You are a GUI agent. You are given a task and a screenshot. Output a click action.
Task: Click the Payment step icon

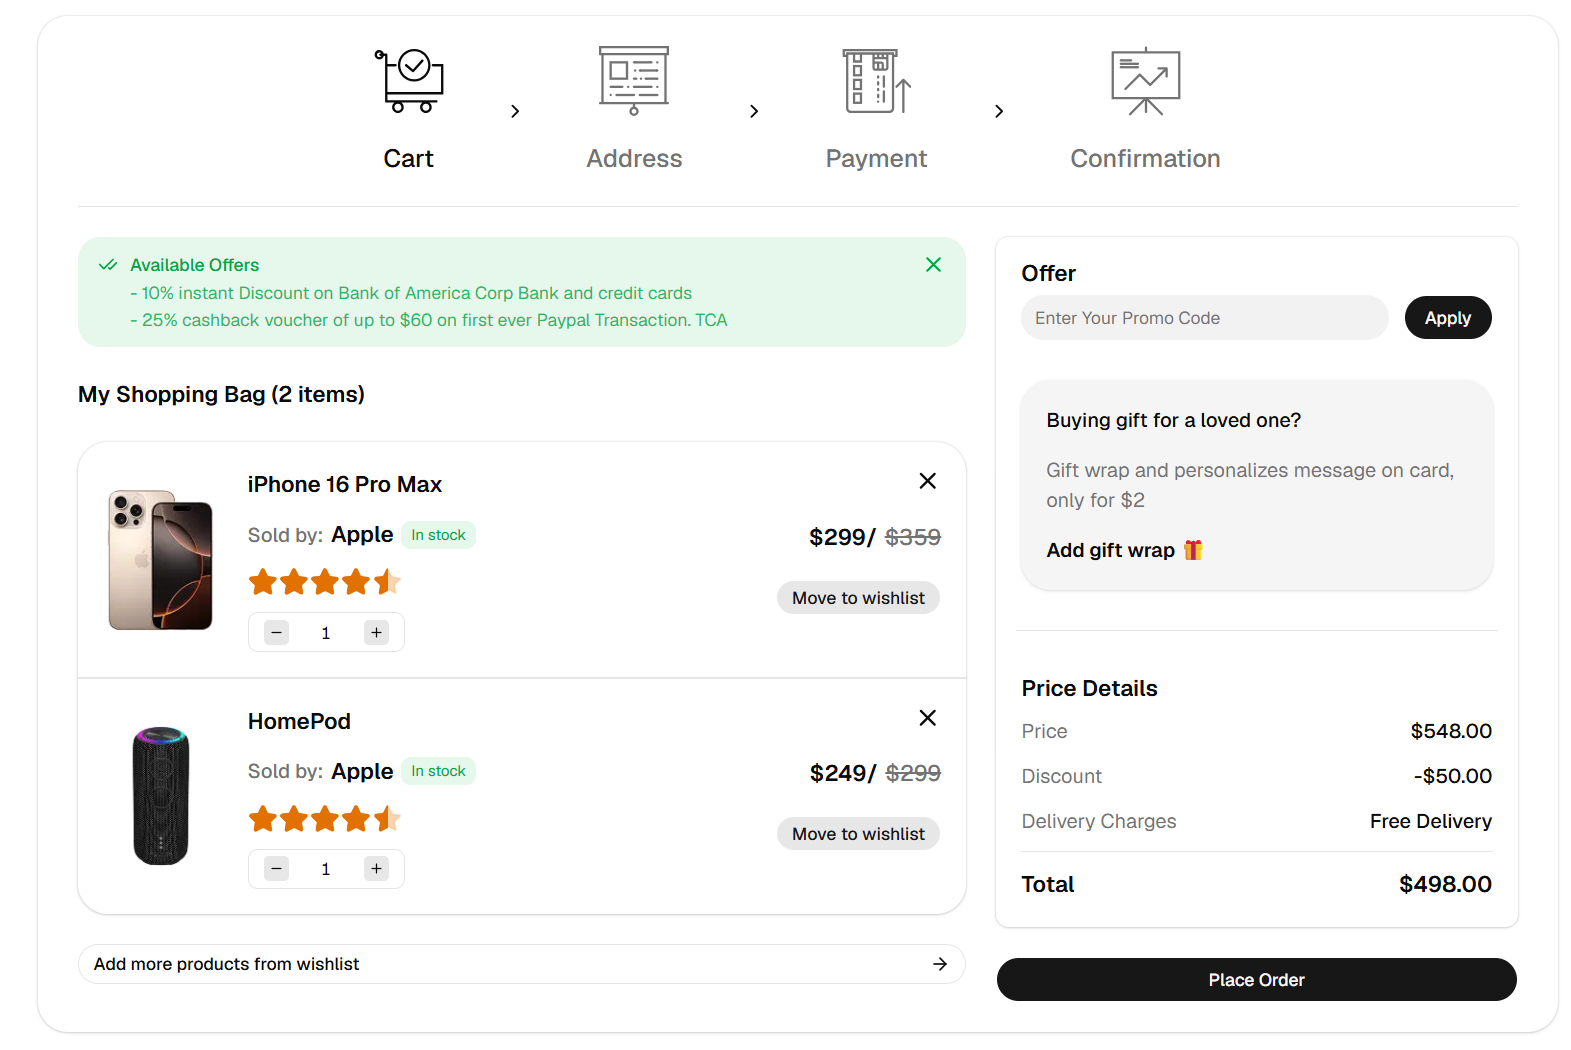click(876, 81)
